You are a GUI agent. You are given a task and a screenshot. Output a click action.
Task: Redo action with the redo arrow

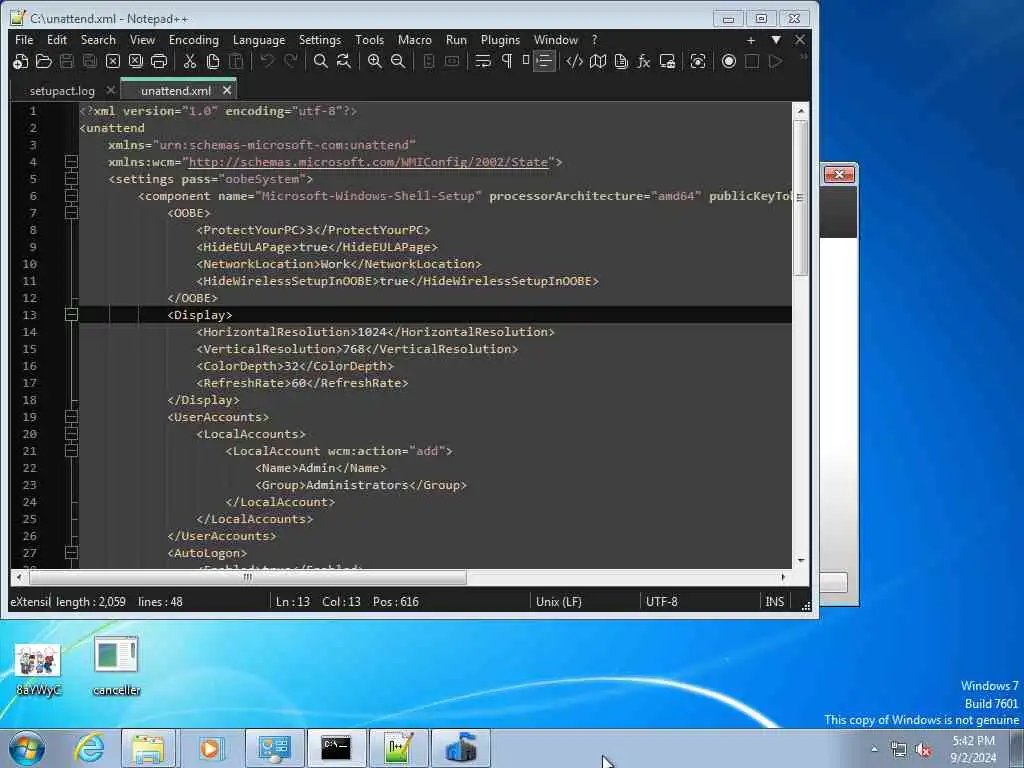(291, 61)
